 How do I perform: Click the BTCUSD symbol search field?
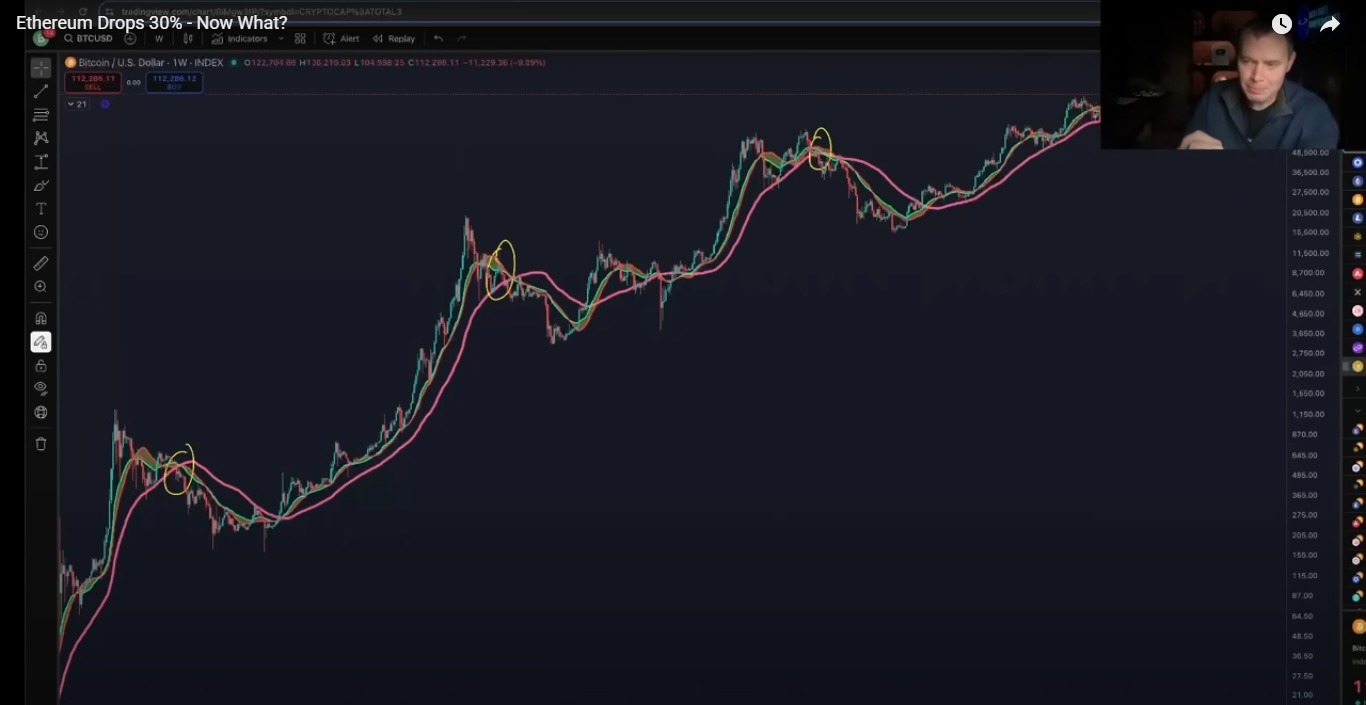[x=92, y=39]
